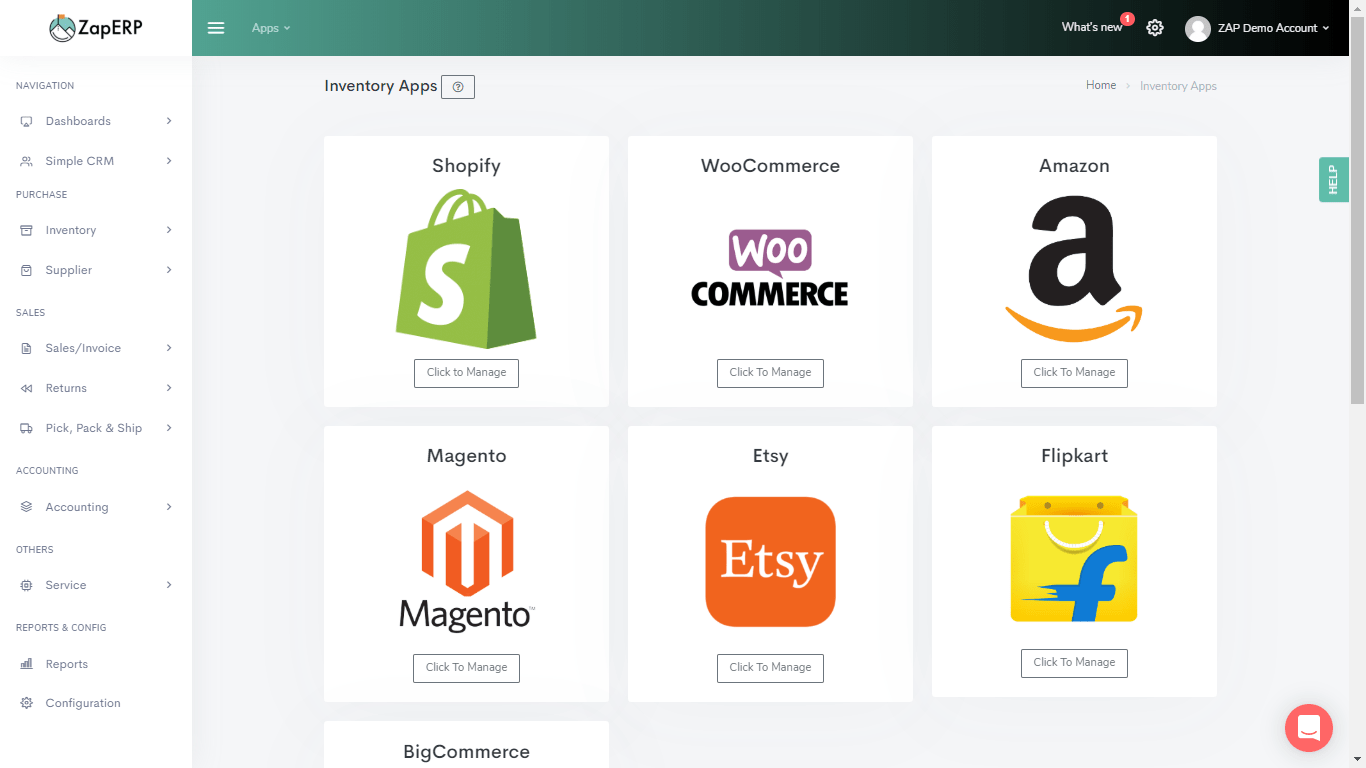Click the Shopify bag logo
Image resolution: width=1366 pixels, height=768 pixels.
[466, 269]
